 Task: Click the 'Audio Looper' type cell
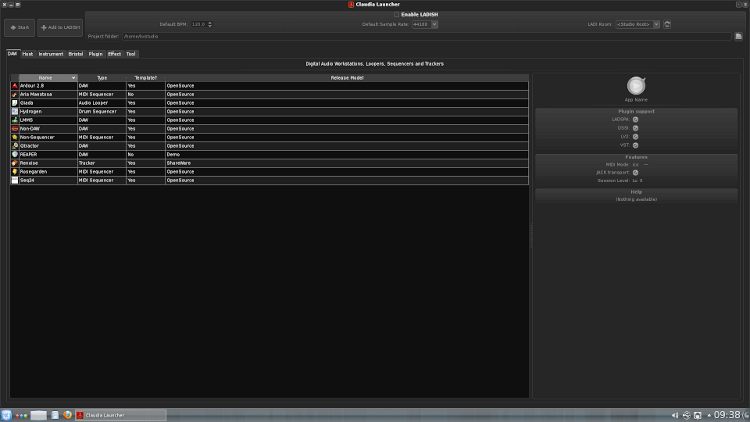pyautogui.click(x=102, y=103)
